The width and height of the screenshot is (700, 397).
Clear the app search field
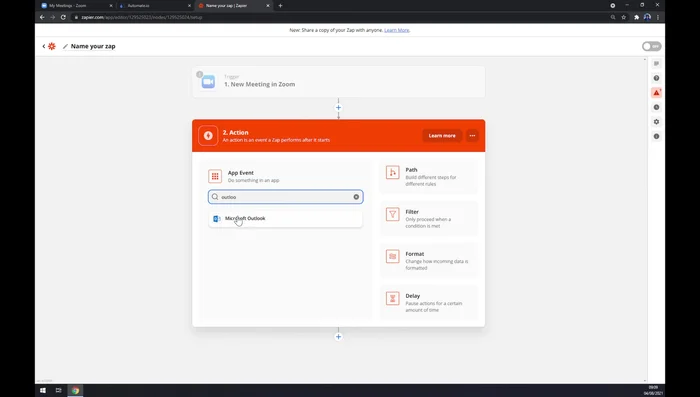(356, 197)
